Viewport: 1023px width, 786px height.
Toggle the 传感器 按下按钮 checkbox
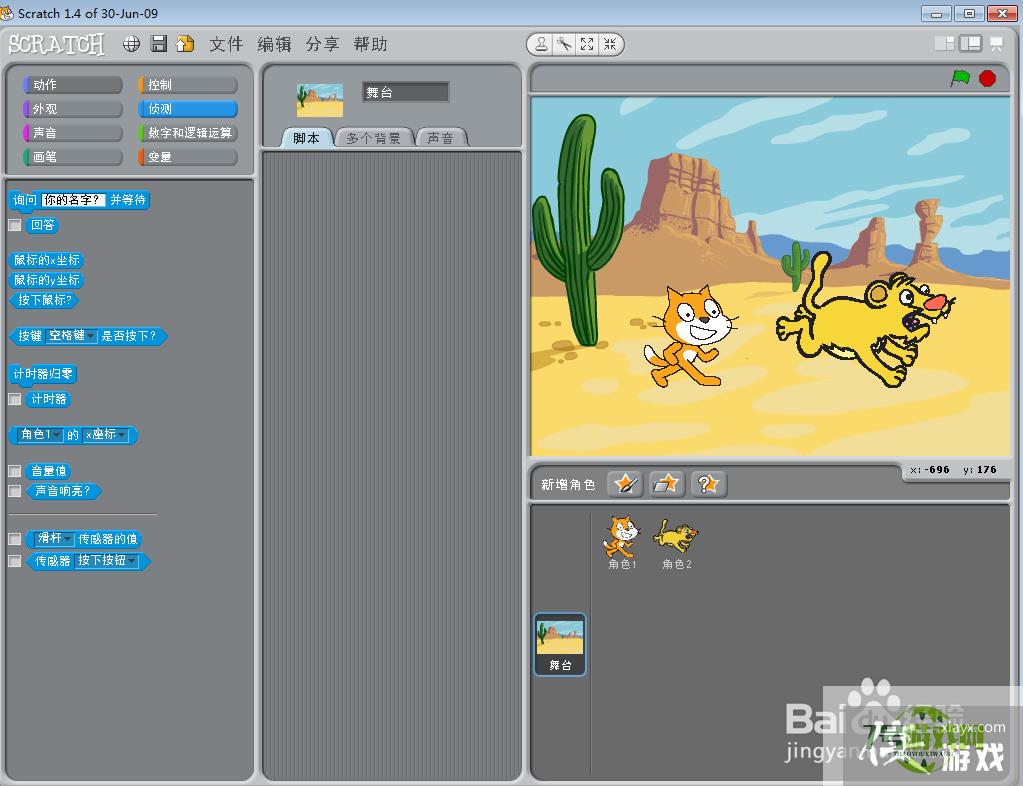14,560
